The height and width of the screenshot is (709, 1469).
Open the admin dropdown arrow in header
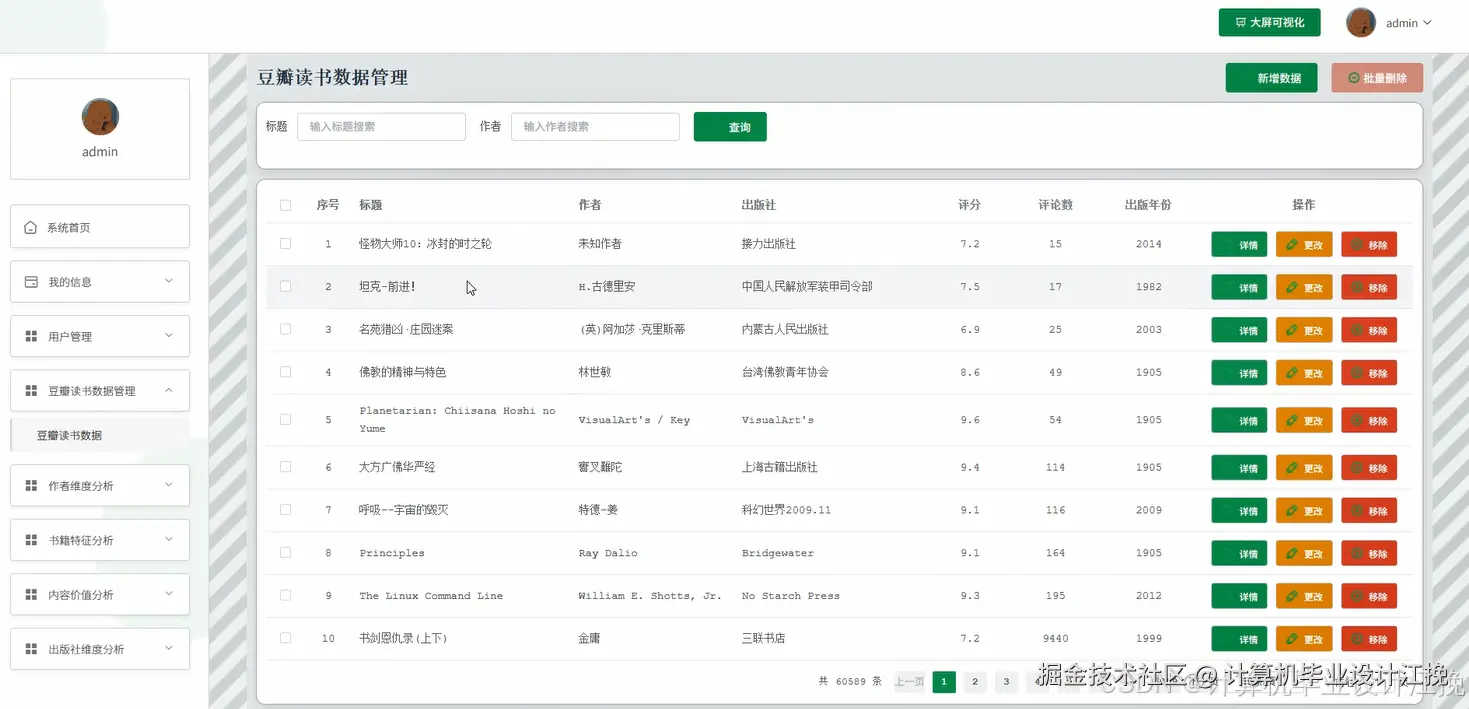tap(1427, 23)
